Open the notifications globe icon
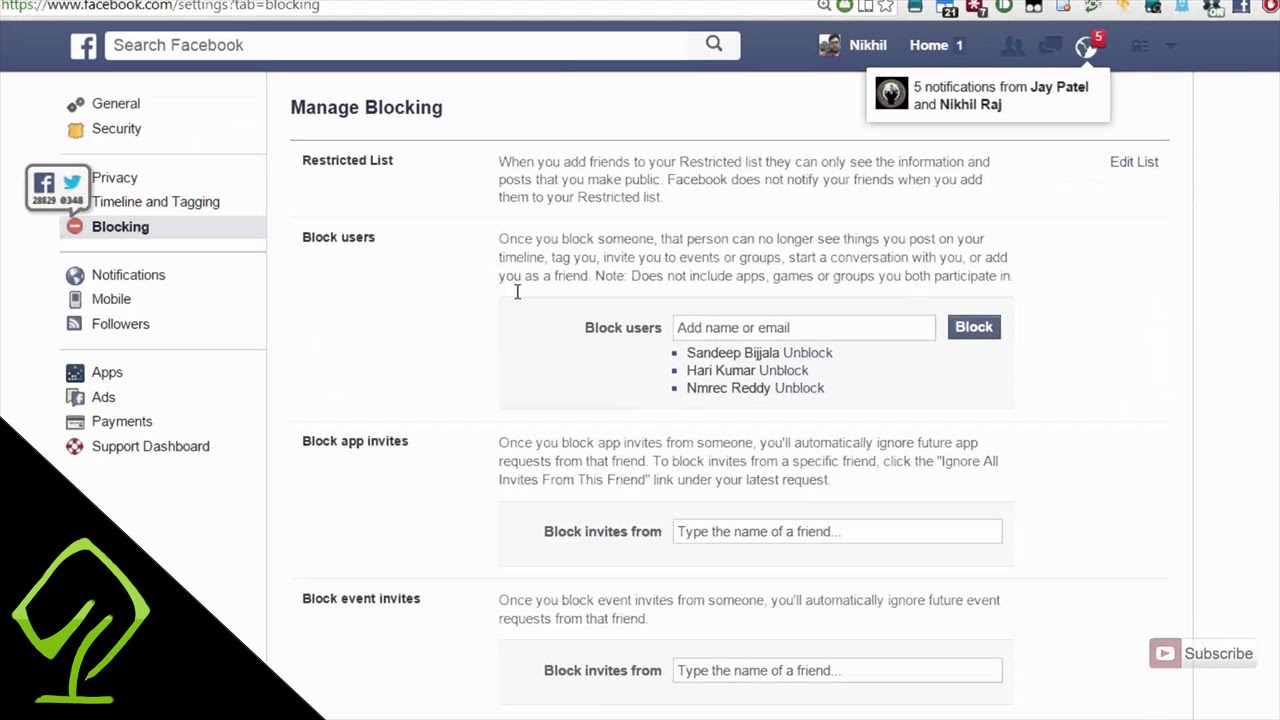1280x720 pixels. tap(1086, 46)
